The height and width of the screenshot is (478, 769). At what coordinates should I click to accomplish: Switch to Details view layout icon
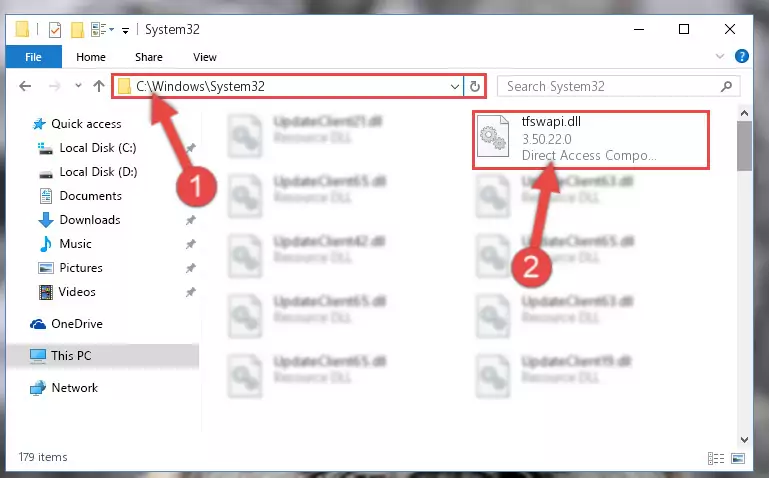[x=716, y=458]
